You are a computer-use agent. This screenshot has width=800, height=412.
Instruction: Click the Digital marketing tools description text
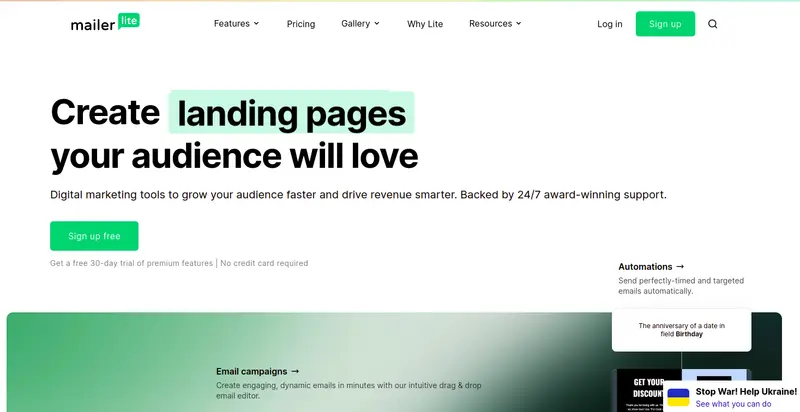(358, 194)
